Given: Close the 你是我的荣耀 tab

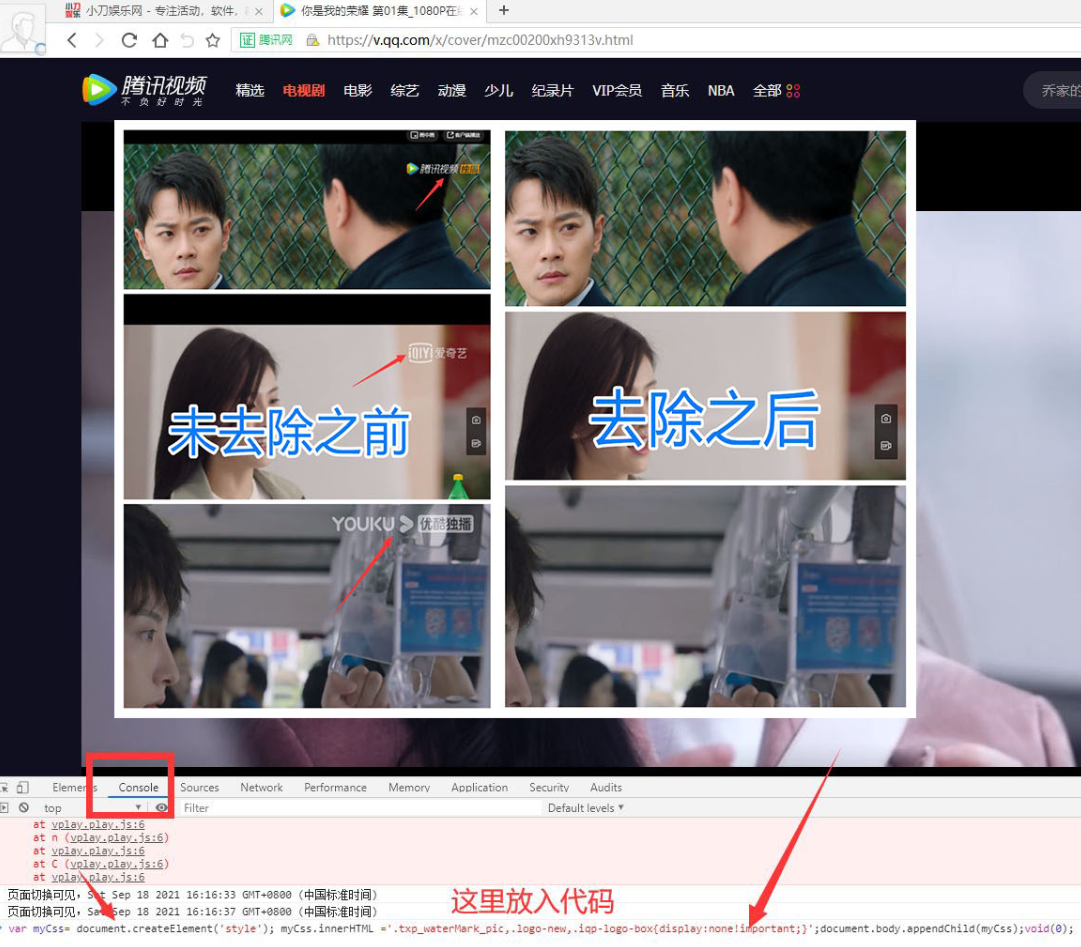Looking at the screenshot, I should point(474,11).
